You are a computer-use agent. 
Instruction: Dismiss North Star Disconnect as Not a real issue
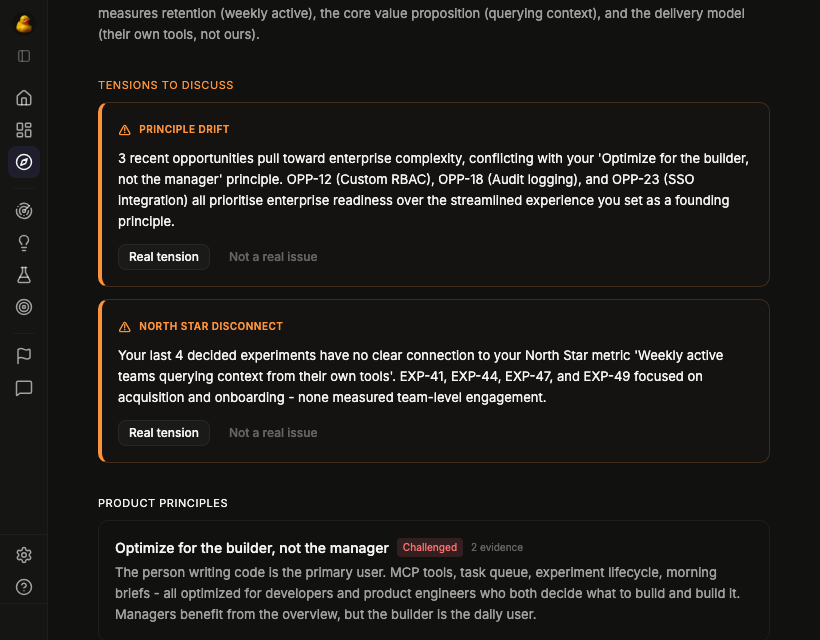[x=272, y=433]
